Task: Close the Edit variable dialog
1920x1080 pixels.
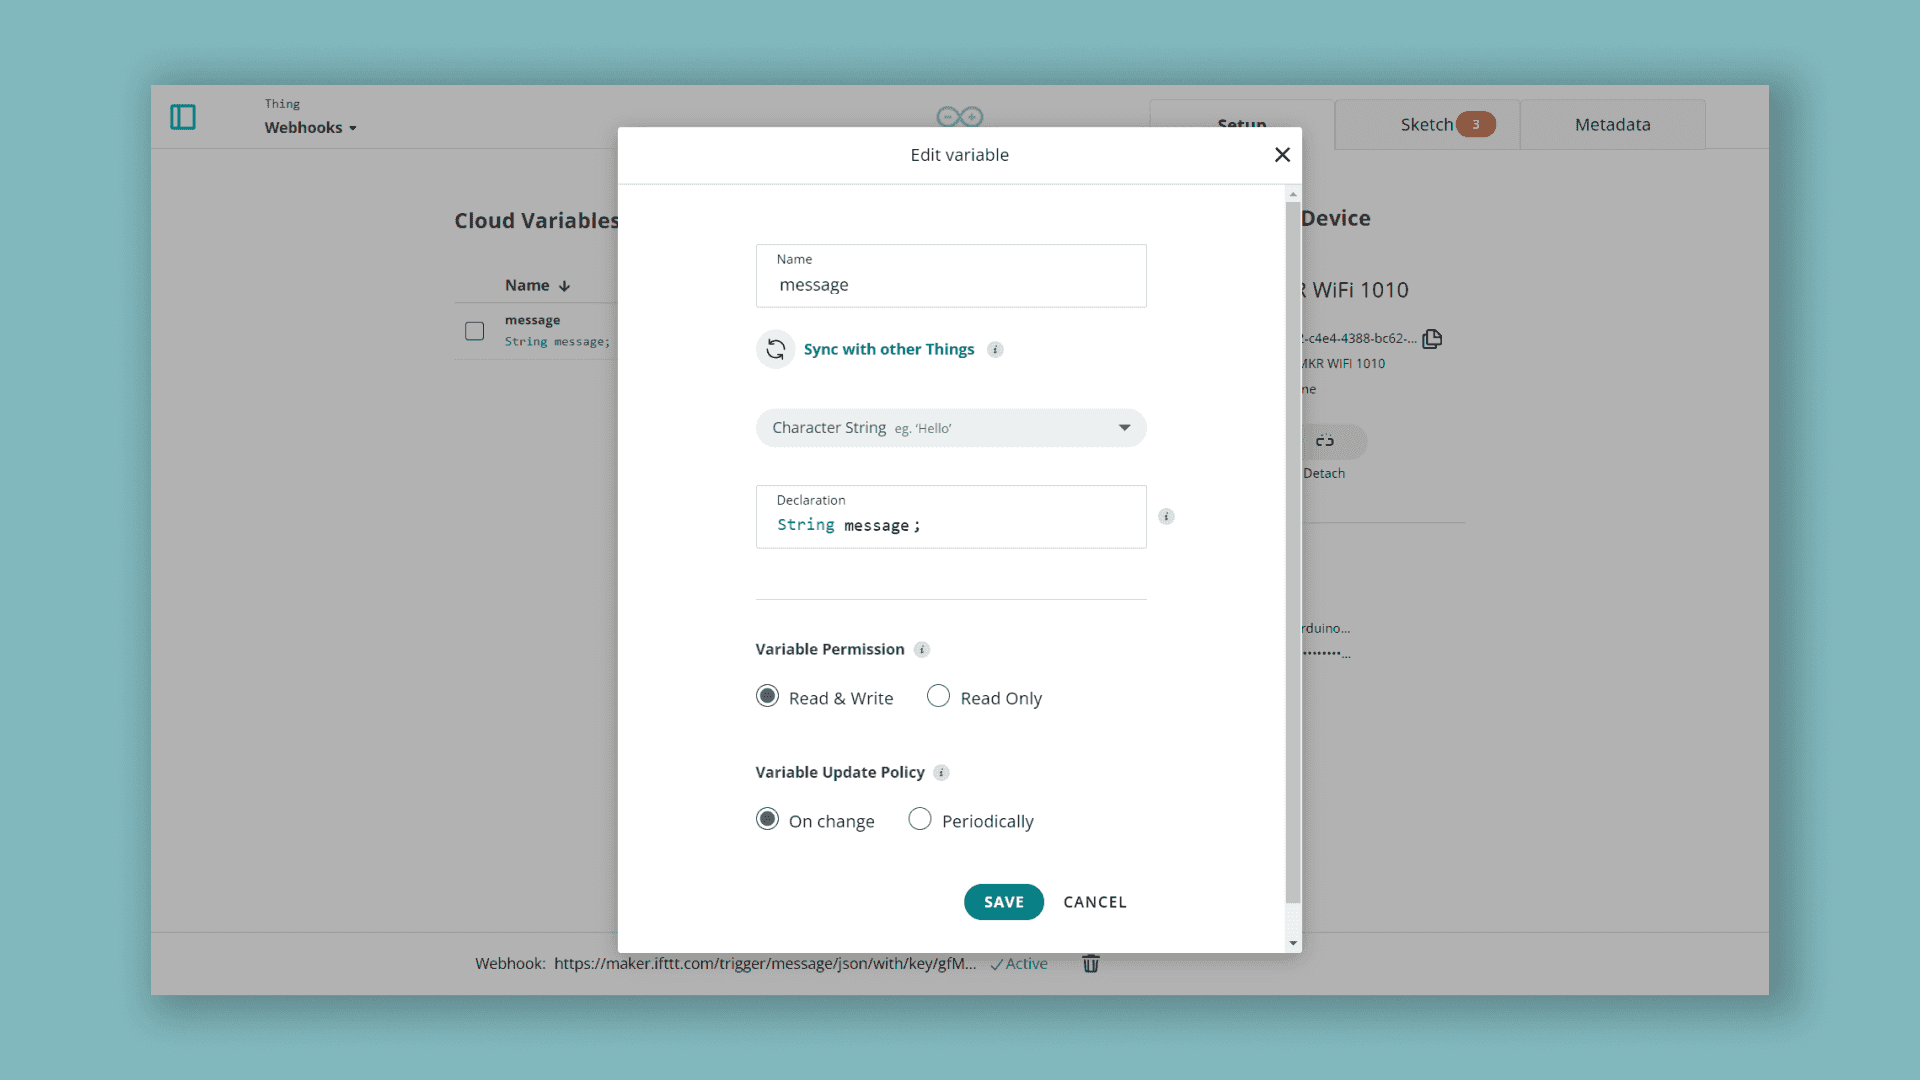Action: pyautogui.click(x=1282, y=155)
